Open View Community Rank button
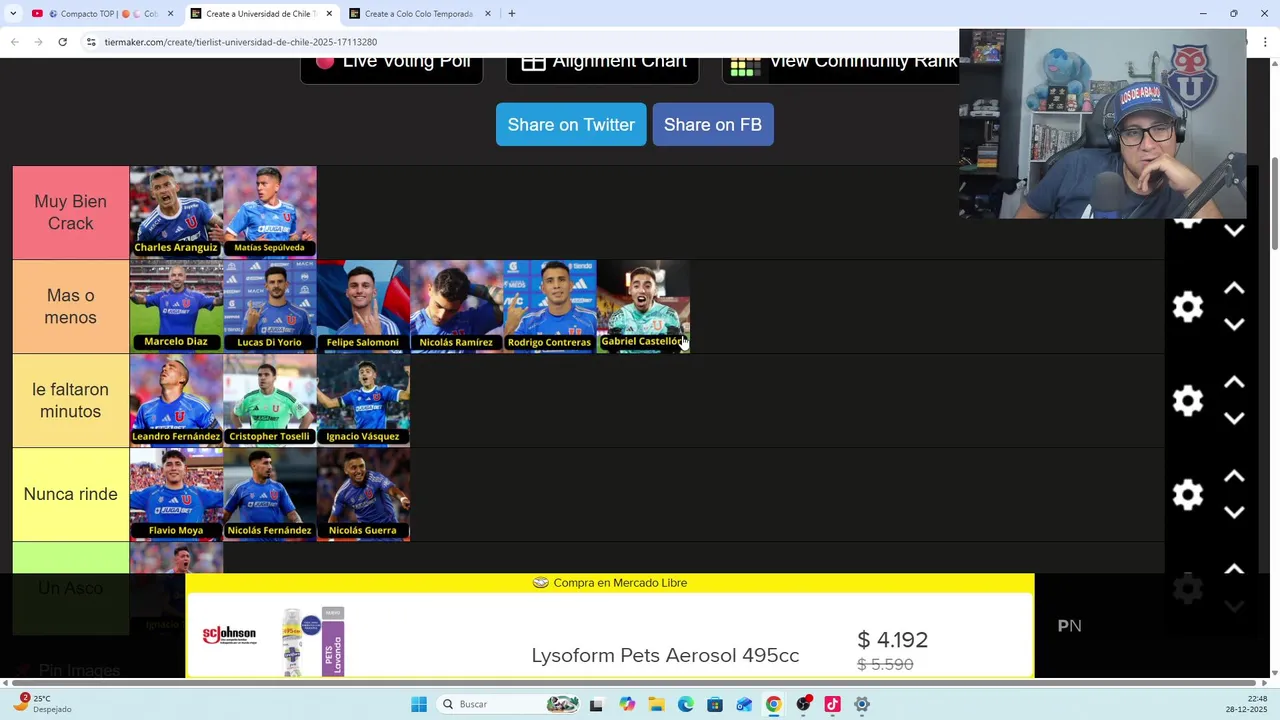The width and height of the screenshot is (1280, 720). (x=841, y=66)
